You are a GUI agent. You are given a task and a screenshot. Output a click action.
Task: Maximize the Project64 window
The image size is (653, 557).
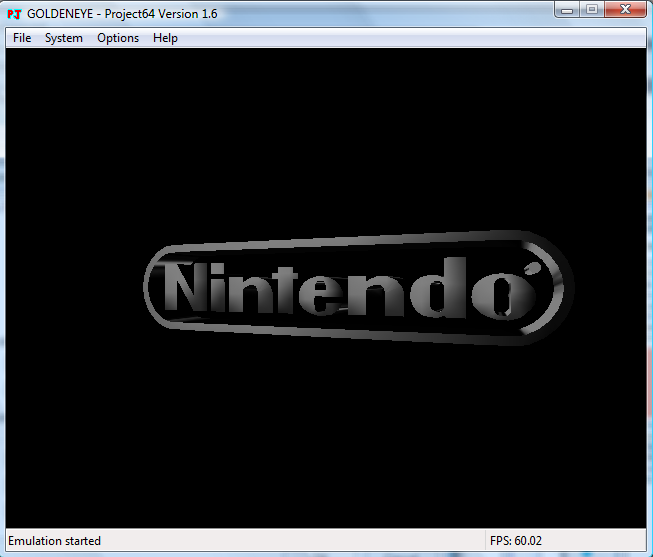592,9
